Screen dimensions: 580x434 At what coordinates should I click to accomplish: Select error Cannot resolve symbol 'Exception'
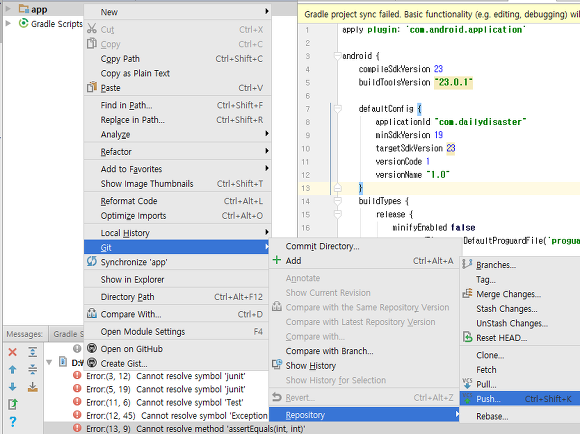pos(171,416)
